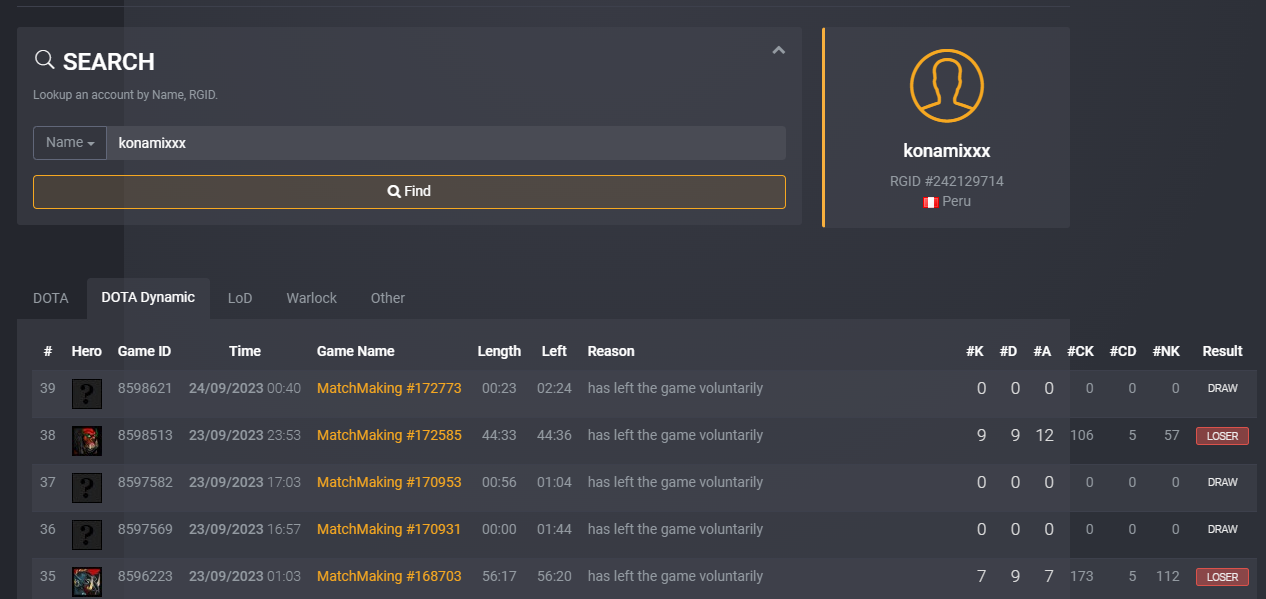Click the LOSER badge in row 35

[x=1222, y=577]
